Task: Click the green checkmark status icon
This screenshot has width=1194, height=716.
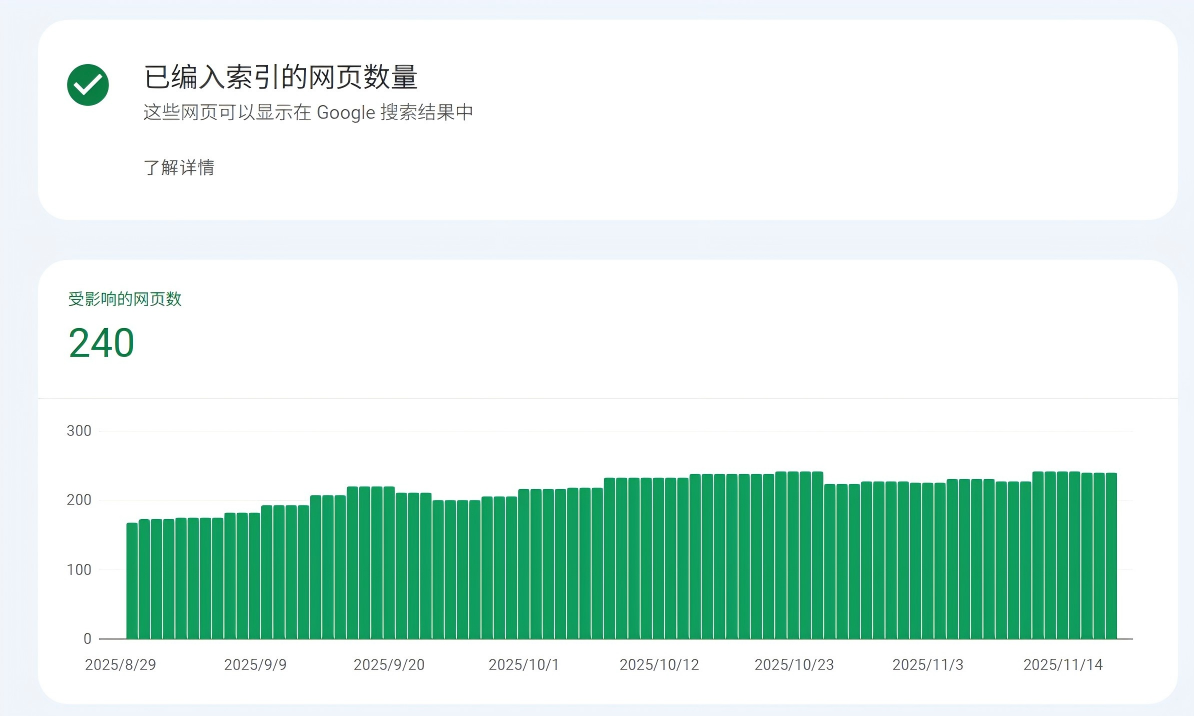Action: point(88,84)
